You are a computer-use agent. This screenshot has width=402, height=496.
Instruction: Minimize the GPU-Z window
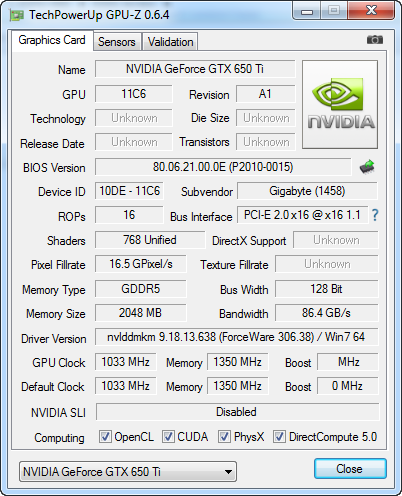[x=307, y=12]
